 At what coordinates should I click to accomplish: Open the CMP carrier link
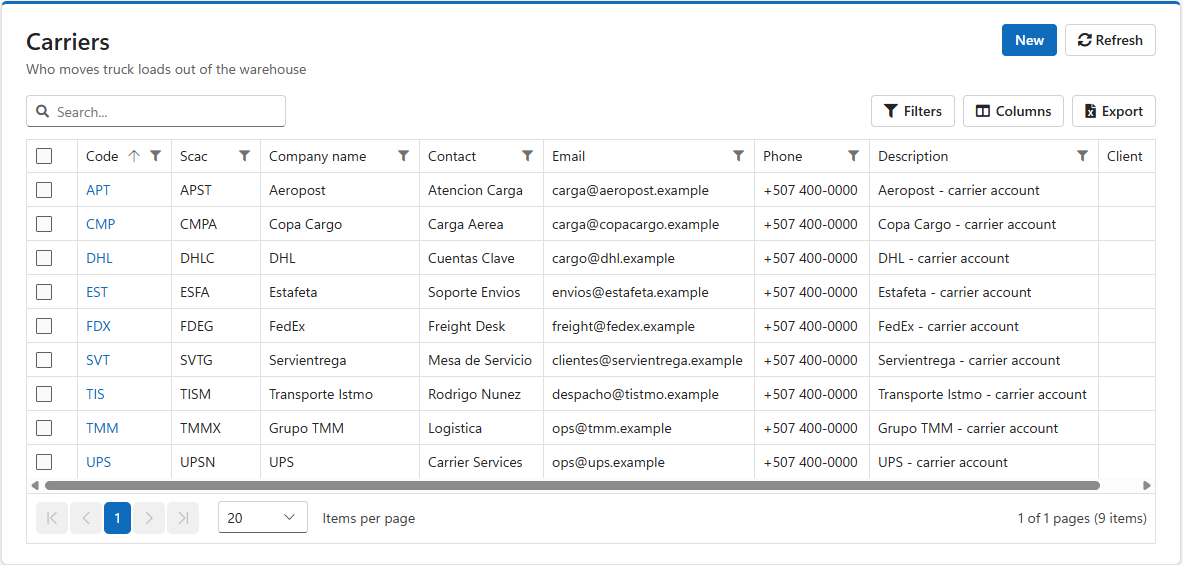coord(100,224)
